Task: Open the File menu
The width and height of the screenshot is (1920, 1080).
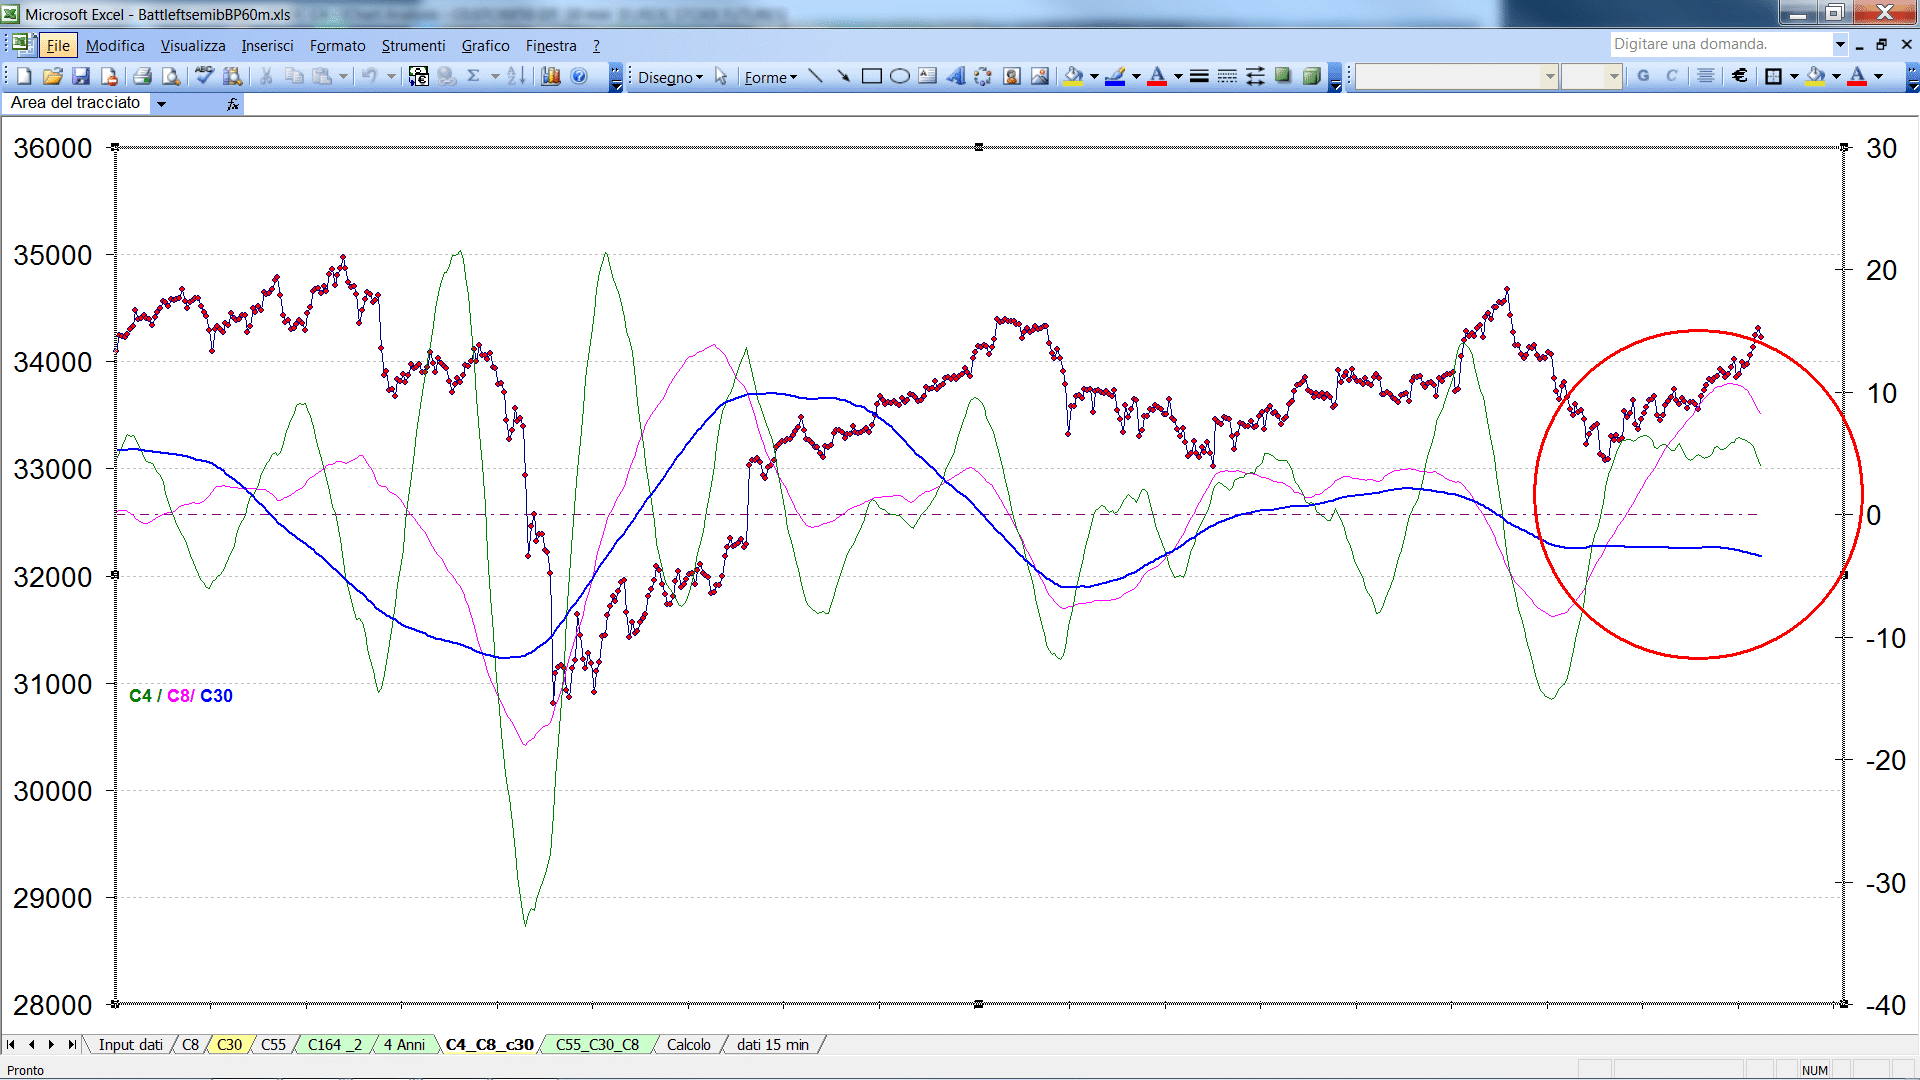Action: [58, 45]
